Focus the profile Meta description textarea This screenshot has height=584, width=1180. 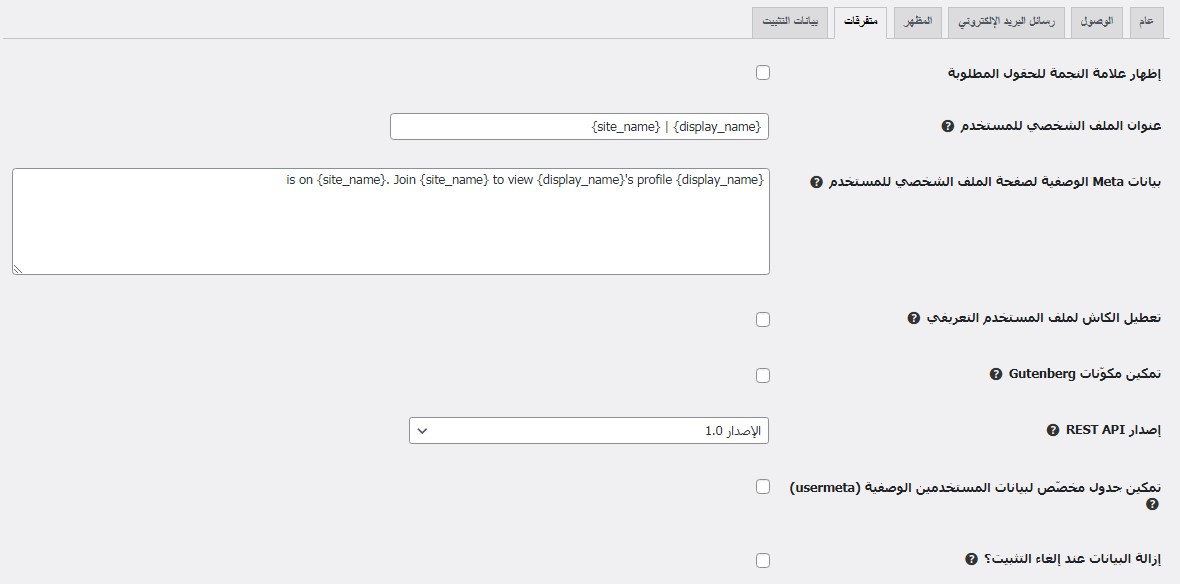pos(391,221)
